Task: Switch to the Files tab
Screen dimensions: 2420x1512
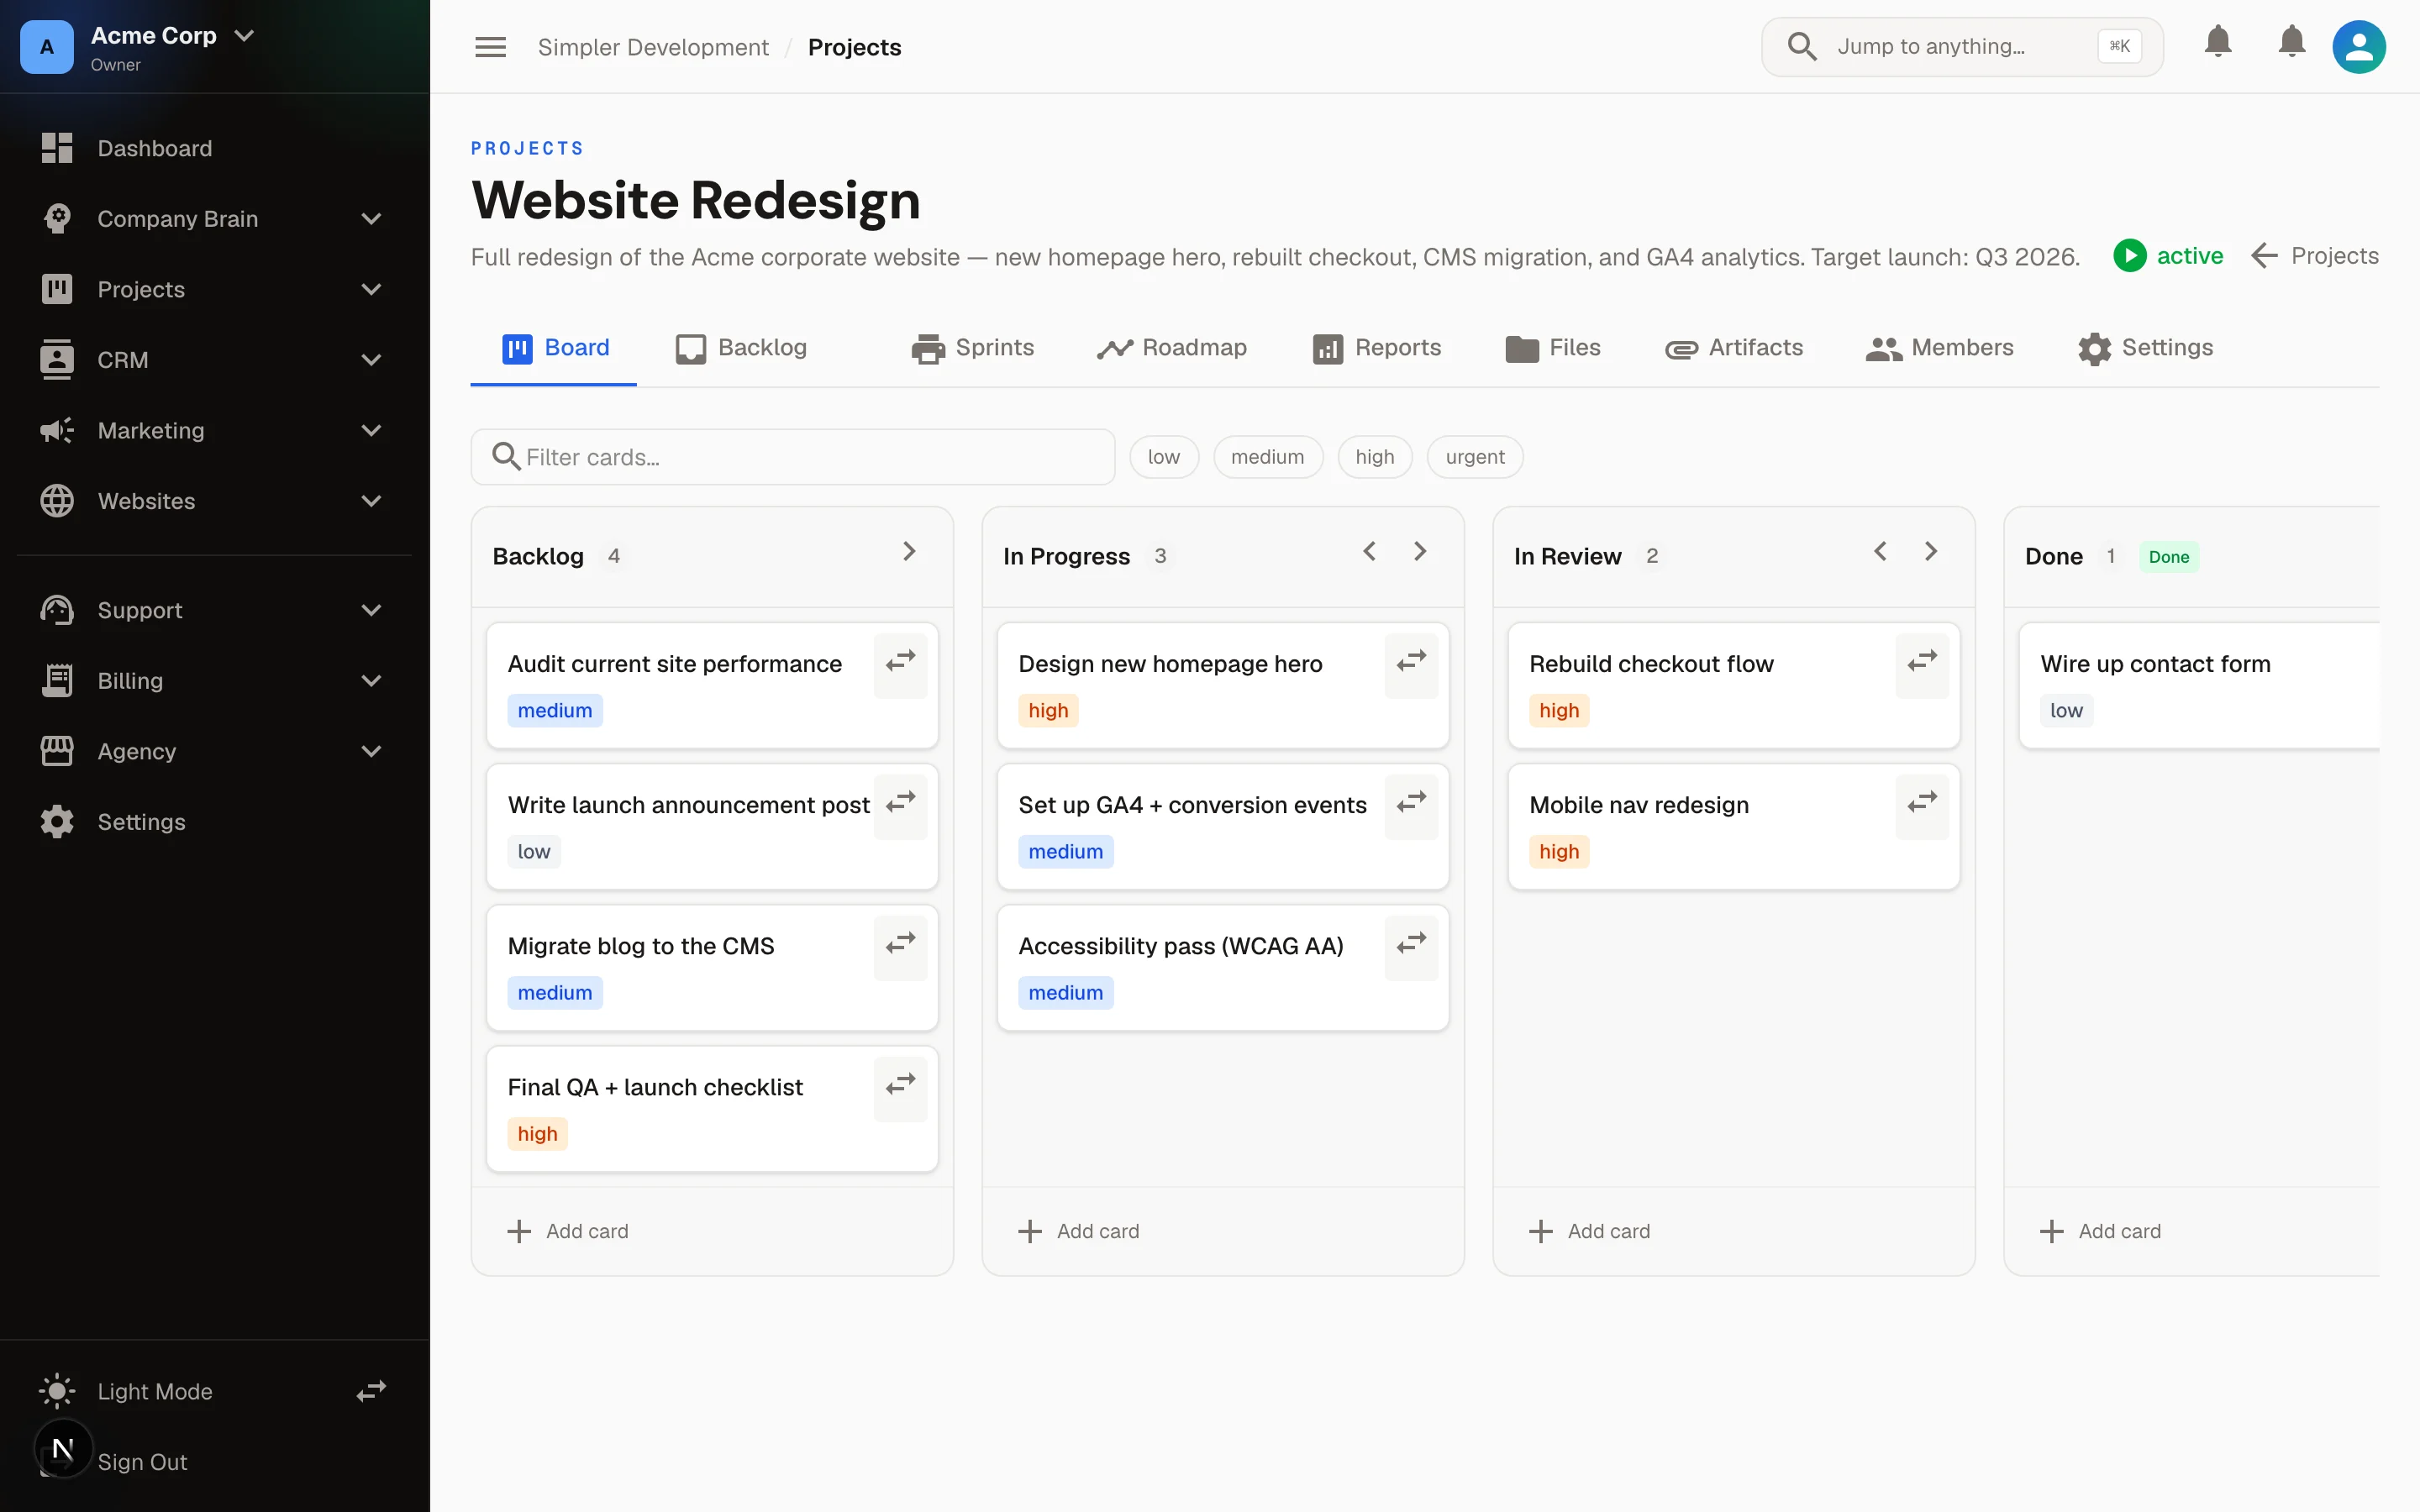Action: [x=1553, y=348]
